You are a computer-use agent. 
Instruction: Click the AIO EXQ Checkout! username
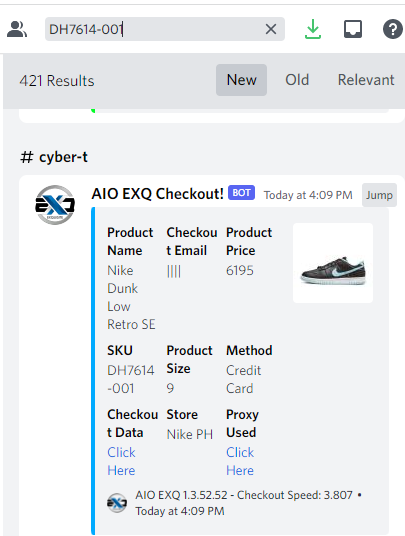pos(158,194)
